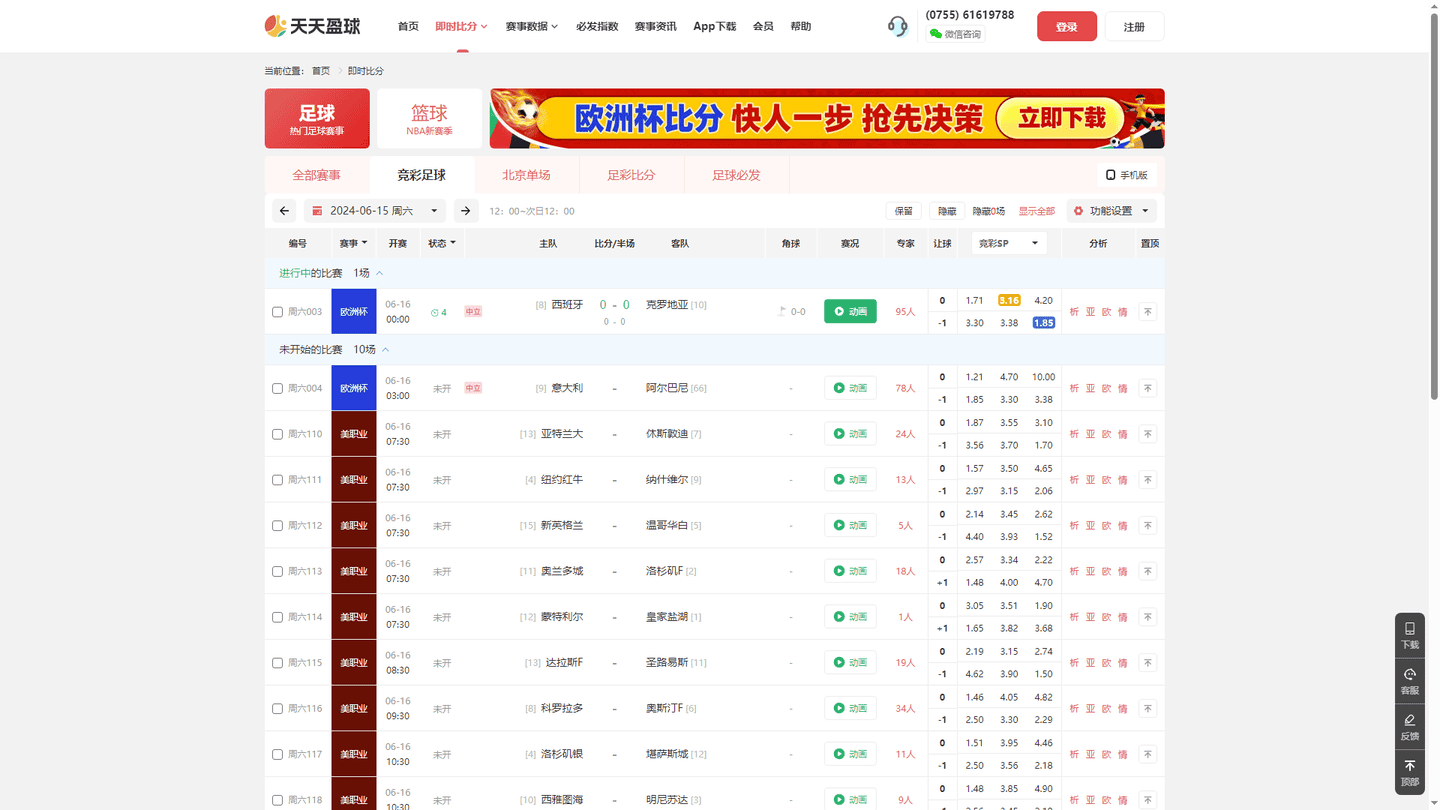Switch to 北京单场 tab
This screenshot has width=1440, height=810.
(527, 175)
